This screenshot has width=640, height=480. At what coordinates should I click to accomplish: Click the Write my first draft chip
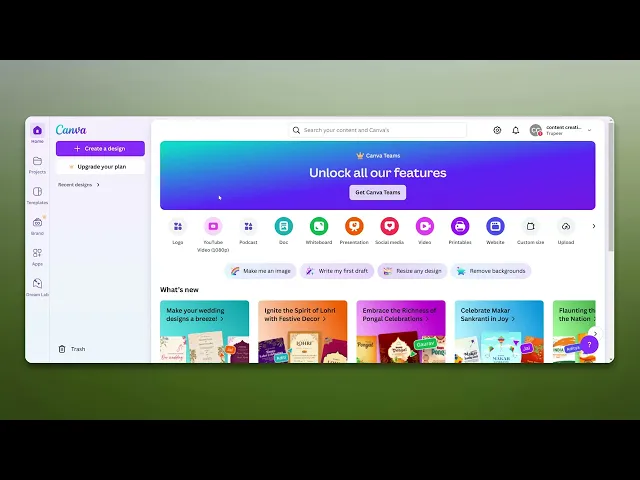(337, 271)
